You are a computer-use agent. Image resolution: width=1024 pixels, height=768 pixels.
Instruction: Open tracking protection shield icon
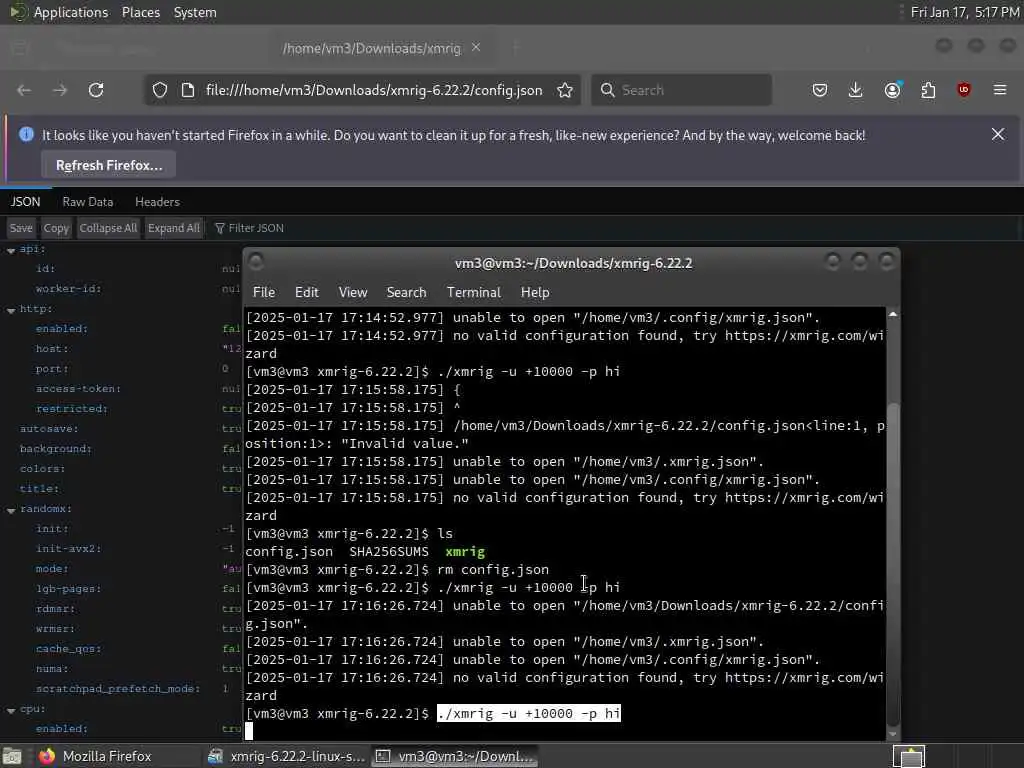(x=160, y=90)
